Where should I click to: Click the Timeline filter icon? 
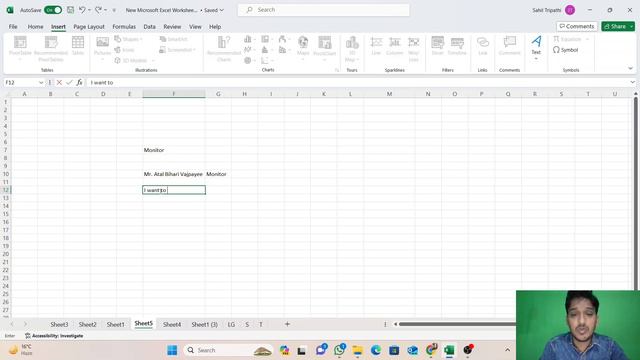coord(457,46)
